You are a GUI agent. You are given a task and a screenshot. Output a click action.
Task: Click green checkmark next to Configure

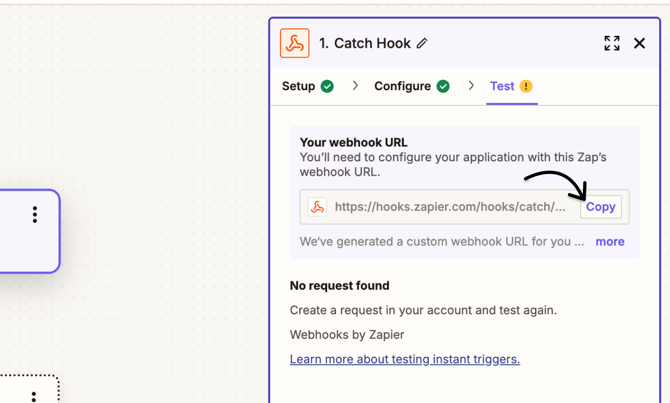(443, 86)
